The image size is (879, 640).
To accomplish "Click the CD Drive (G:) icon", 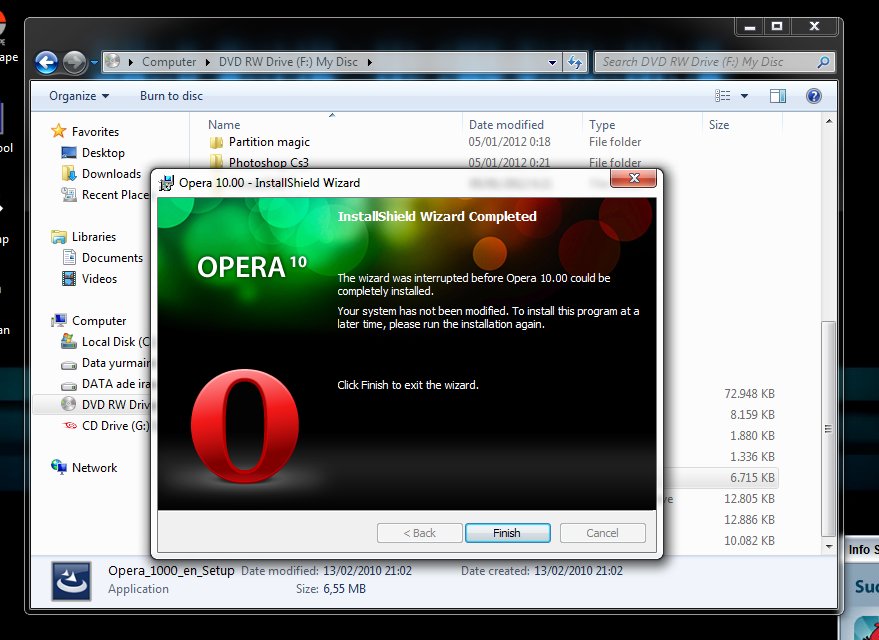I will (69, 426).
